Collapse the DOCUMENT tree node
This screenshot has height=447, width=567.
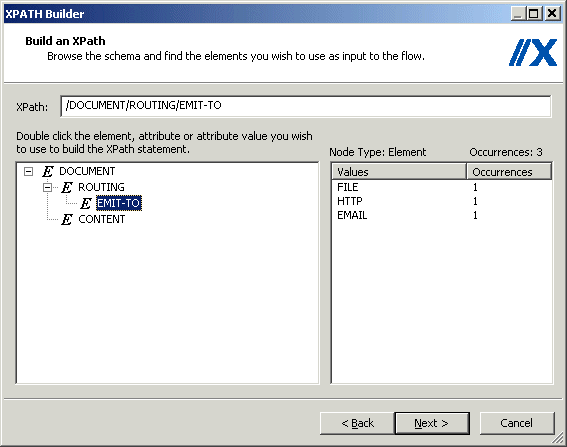click(x=29, y=171)
